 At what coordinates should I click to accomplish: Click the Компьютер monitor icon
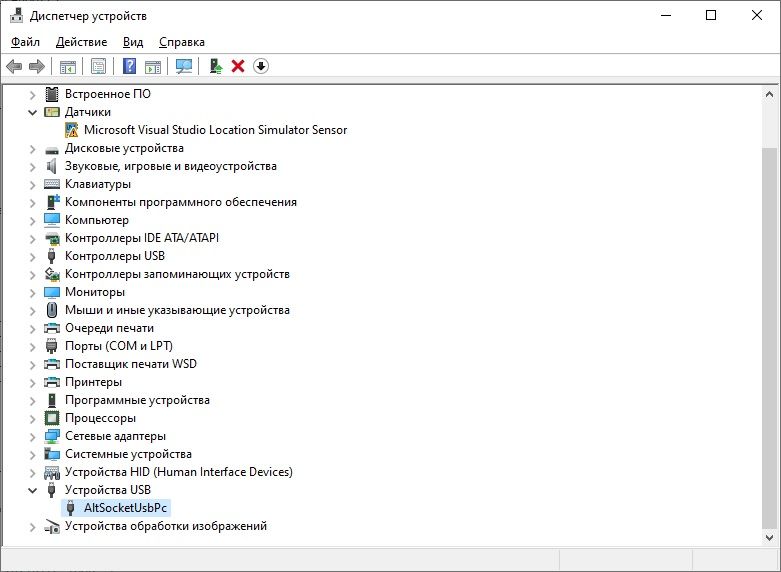(52, 220)
